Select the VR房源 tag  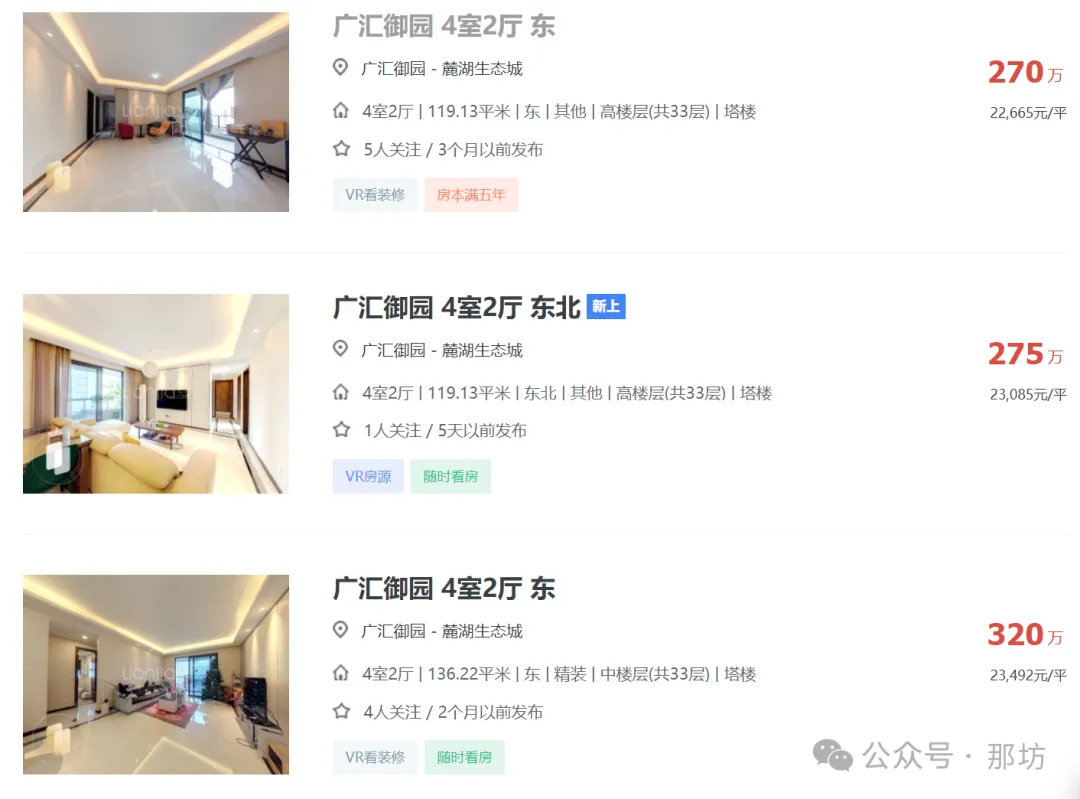pos(368,477)
